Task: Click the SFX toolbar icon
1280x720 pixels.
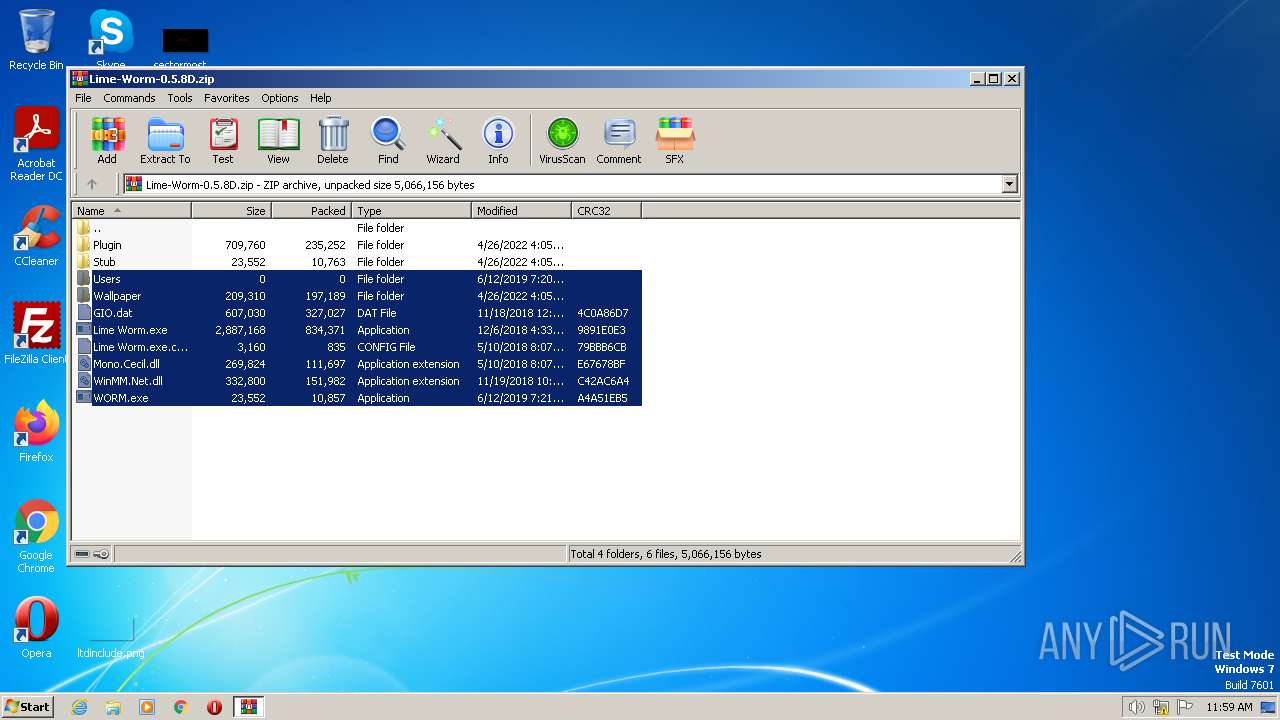Action: [x=675, y=141]
